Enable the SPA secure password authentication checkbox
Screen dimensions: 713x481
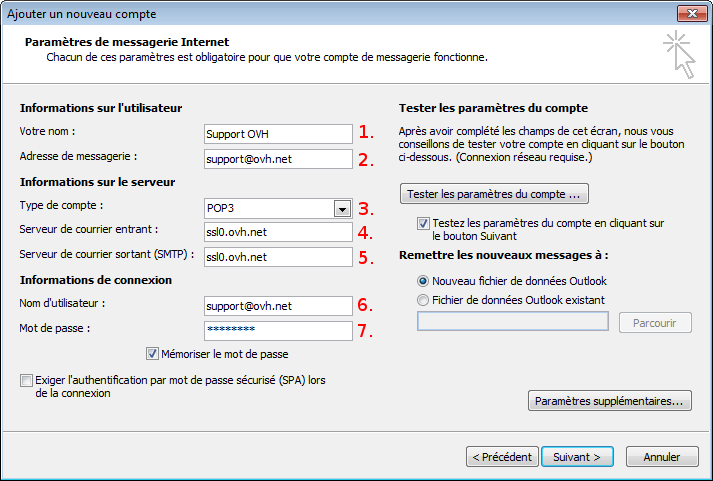click(x=25, y=381)
